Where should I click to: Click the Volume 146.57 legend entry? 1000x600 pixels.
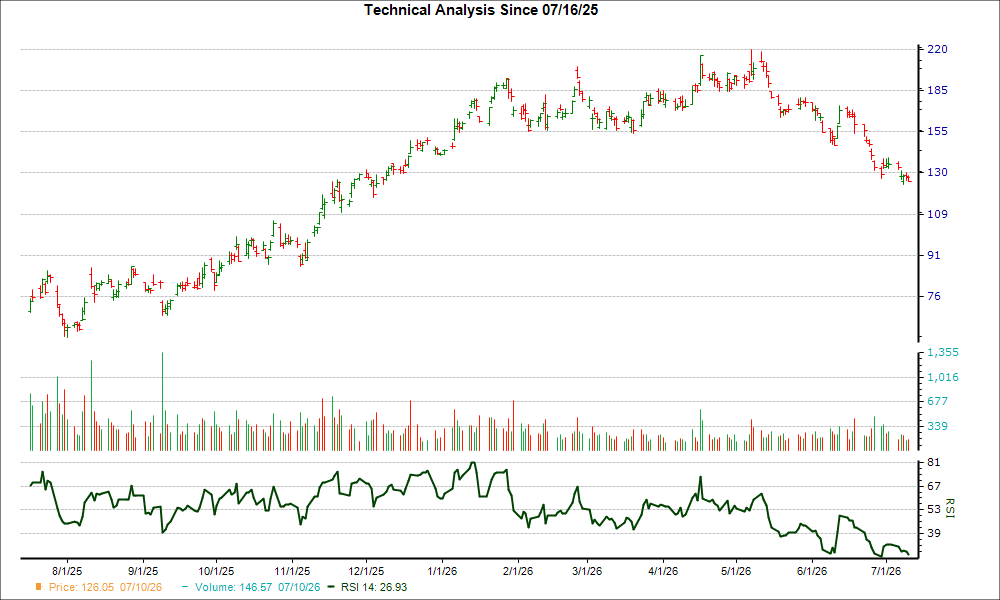(258, 587)
